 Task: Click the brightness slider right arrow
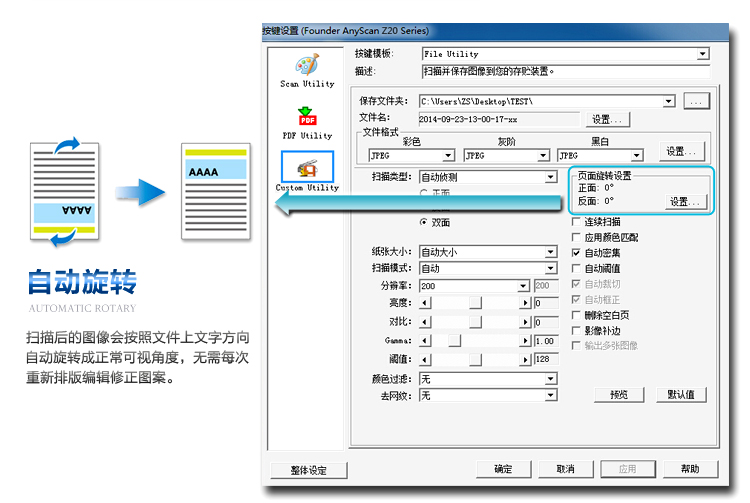point(525,303)
